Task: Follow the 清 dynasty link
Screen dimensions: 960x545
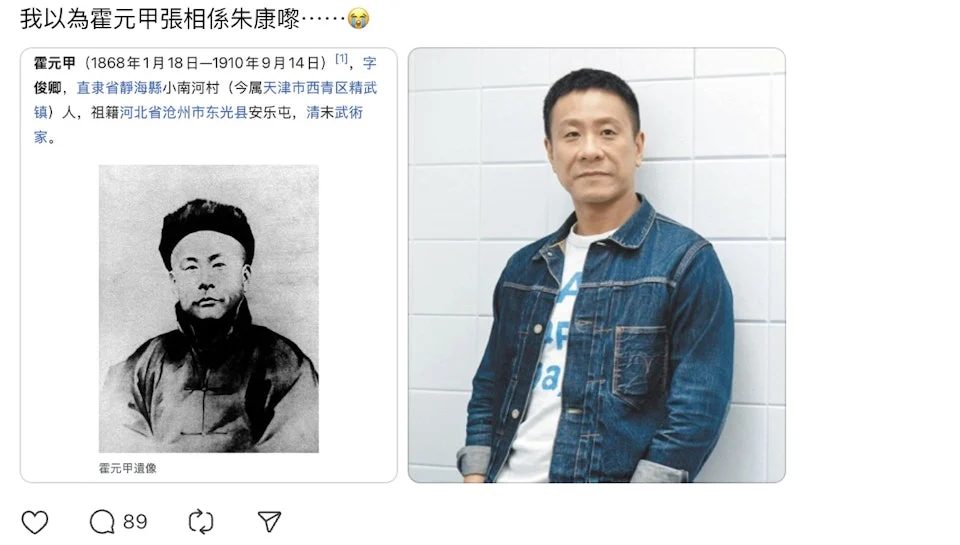Action: [313, 113]
